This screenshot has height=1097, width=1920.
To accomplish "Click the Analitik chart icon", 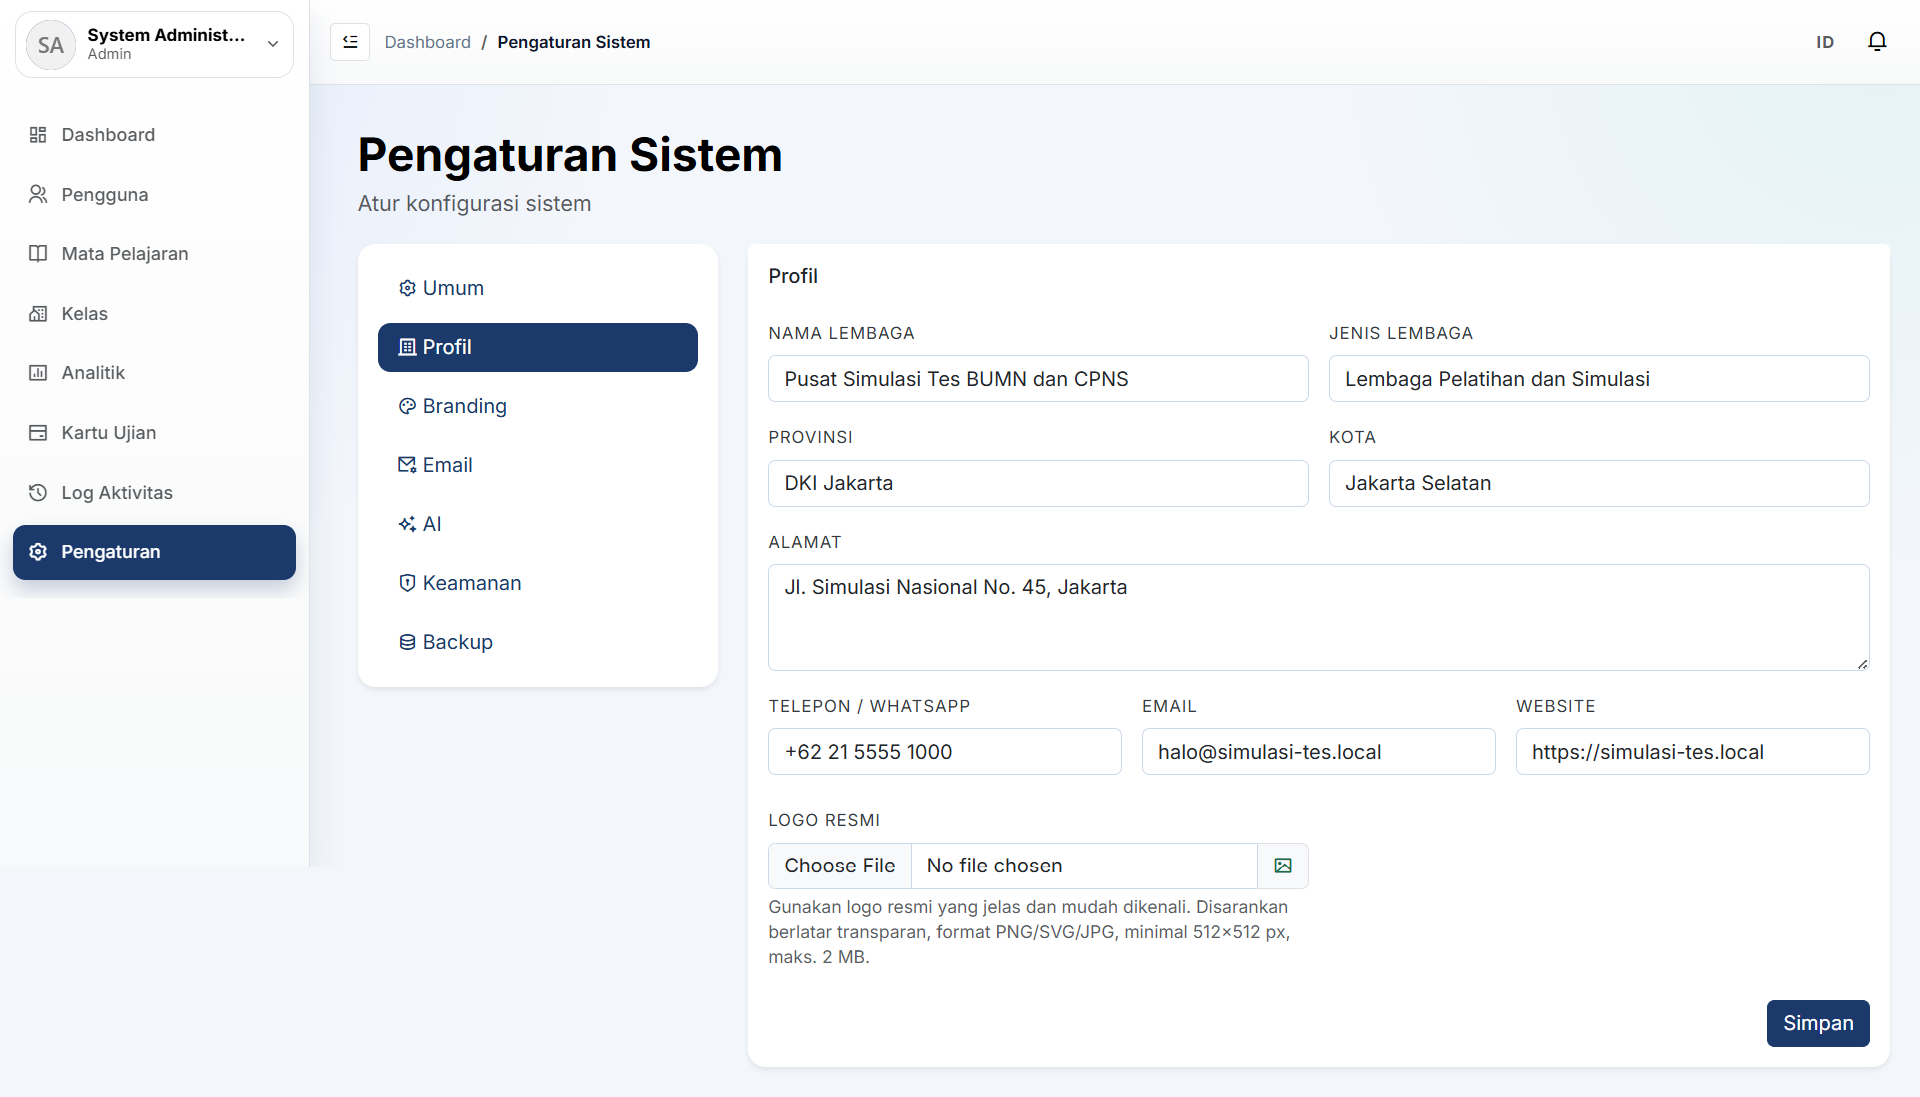I will (38, 373).
